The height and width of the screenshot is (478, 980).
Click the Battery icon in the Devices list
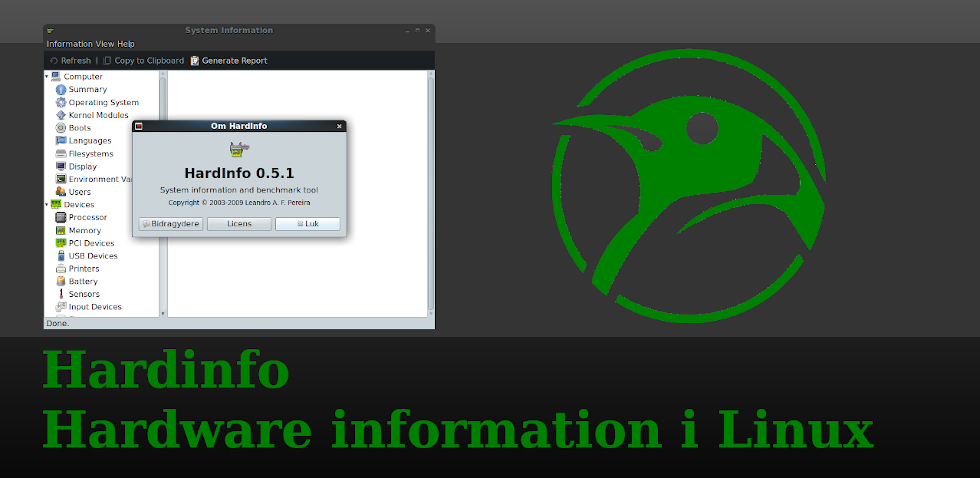pyautogui.click(x=61, y=282)
